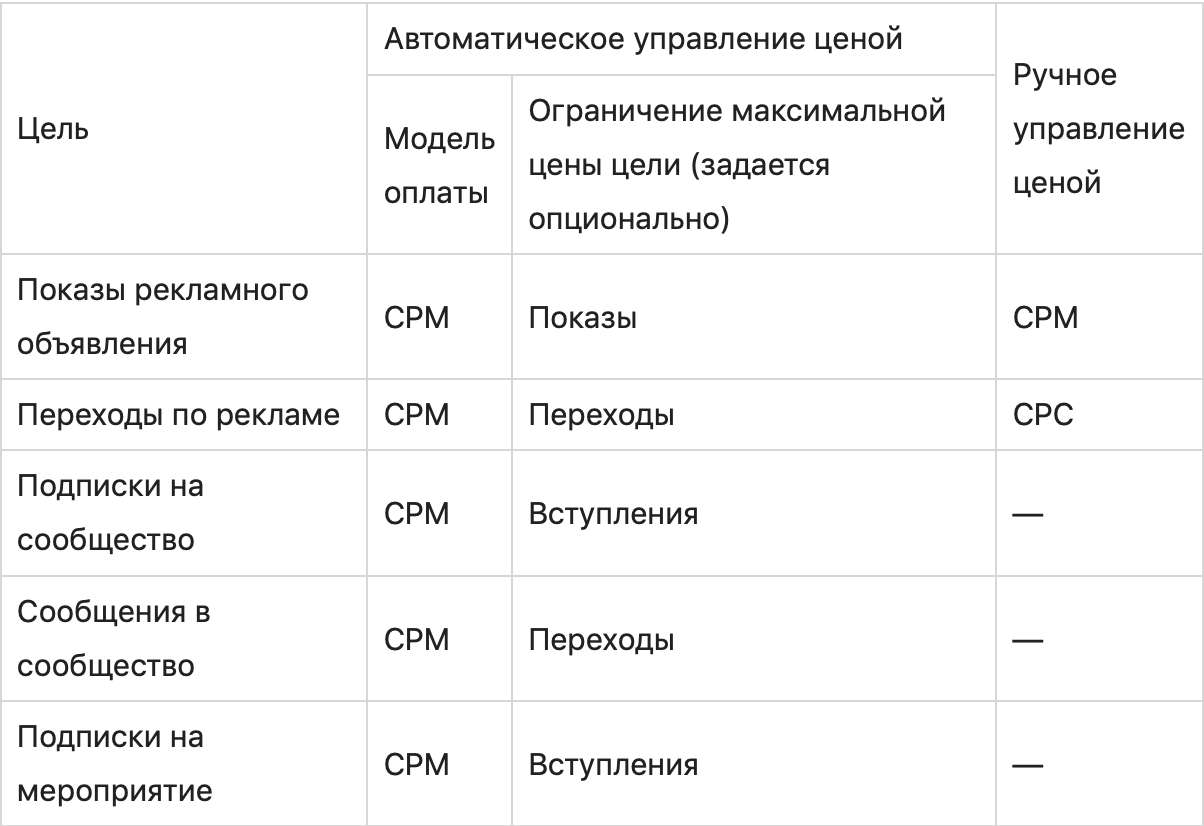
Task: Click the "CPC" cell
Action: (1043, 415)
